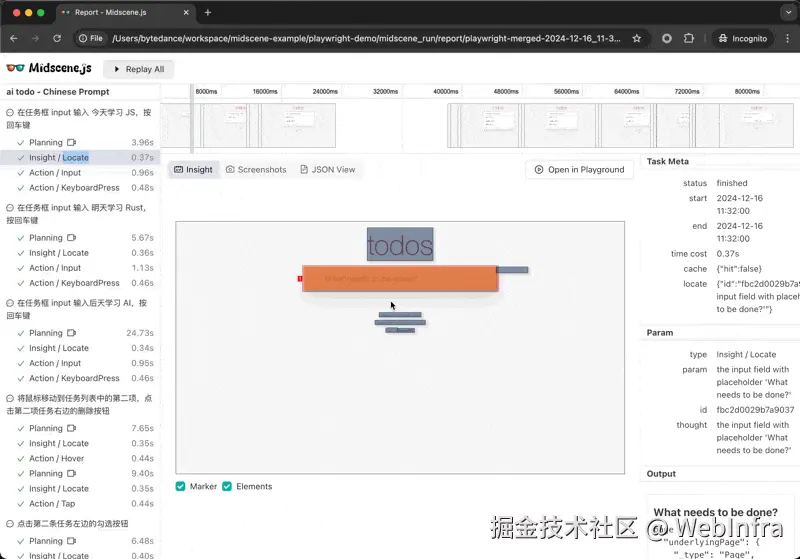Select the Planning step taking 7.65s

coord(80,428)
